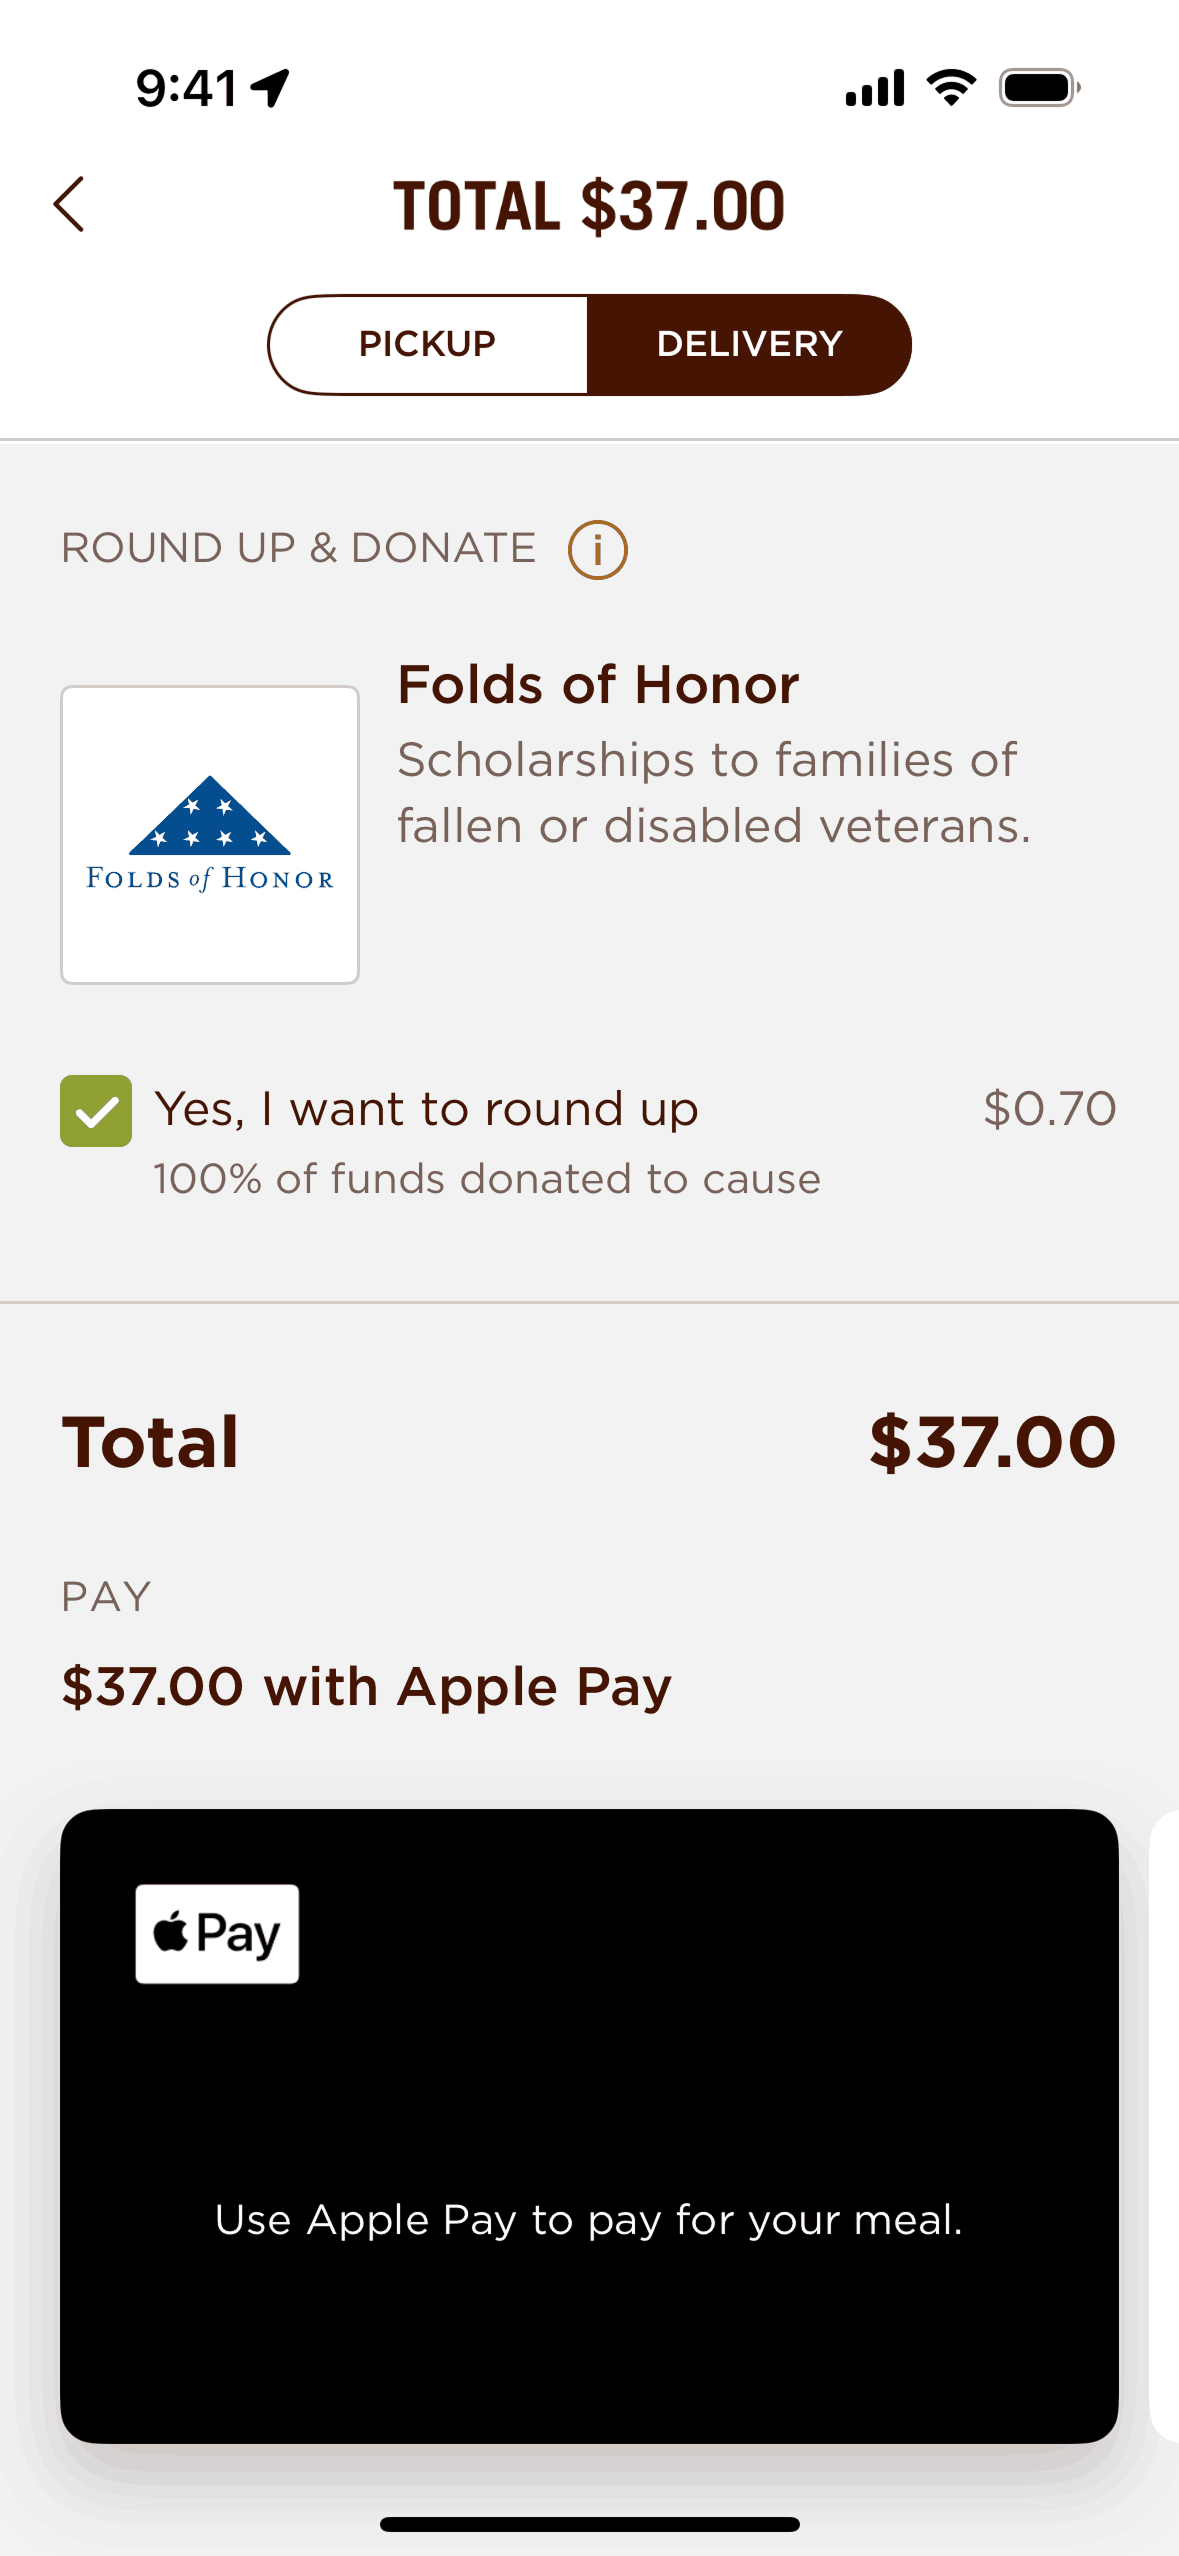Tap the location arrow beside the time

pos(271,88)
